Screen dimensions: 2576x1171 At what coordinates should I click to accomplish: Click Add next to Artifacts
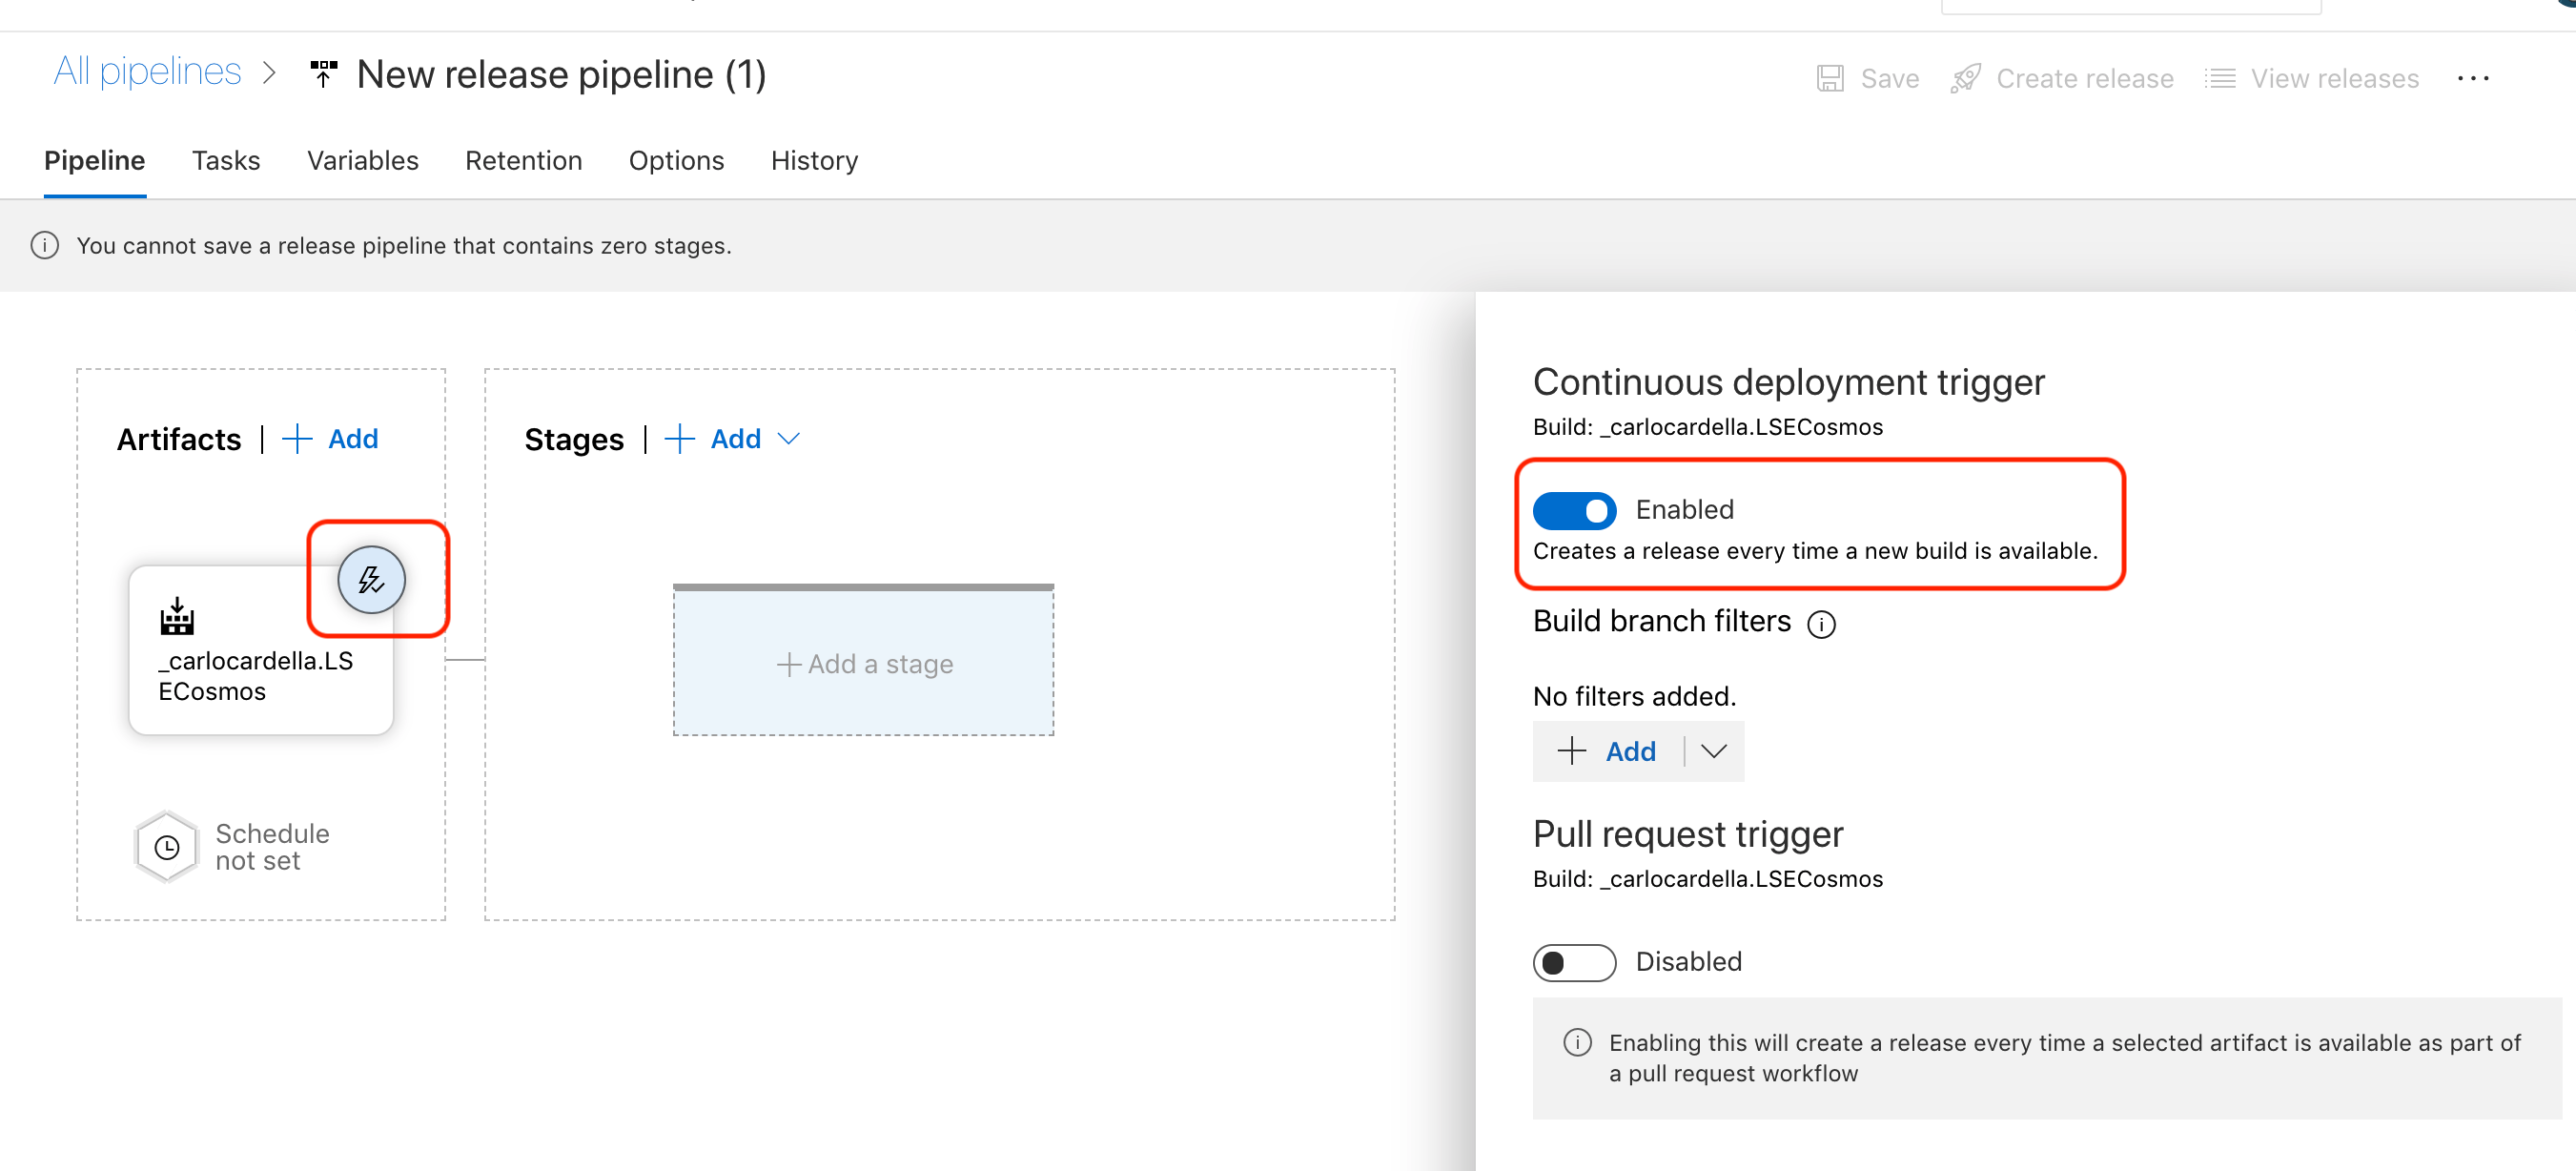(x=353, y=439)
